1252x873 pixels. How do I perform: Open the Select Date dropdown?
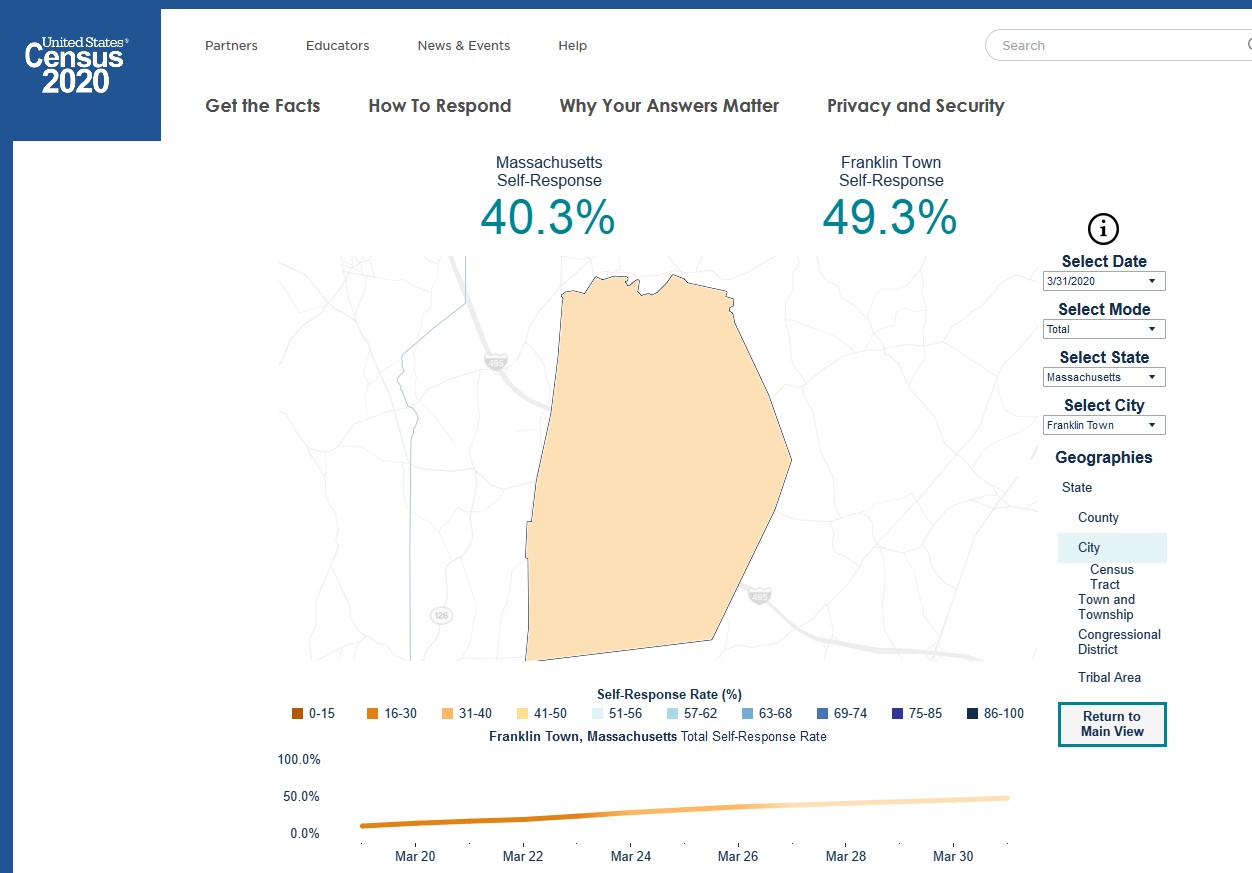tap(1104, 281)
